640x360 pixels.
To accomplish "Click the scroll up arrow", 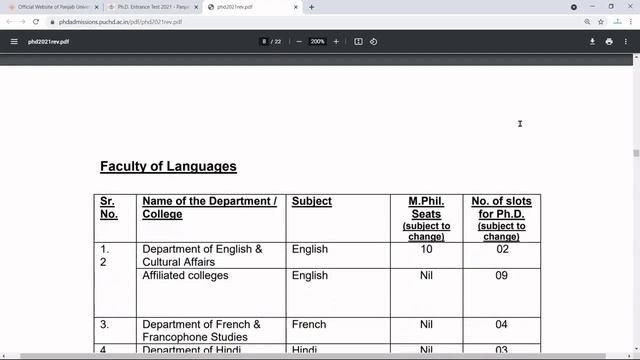I will pos(636,57).
